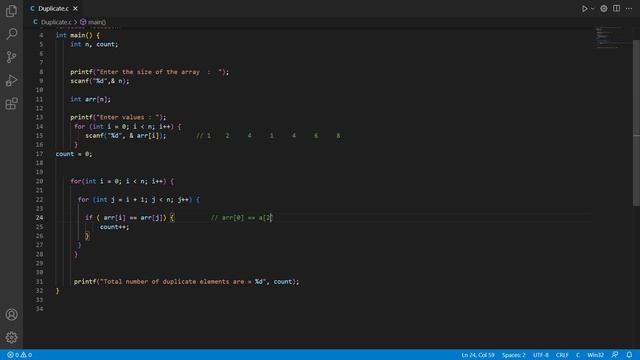
Task: Click the "Total number of duplicate elements" printf
Action: coord(187,282)
